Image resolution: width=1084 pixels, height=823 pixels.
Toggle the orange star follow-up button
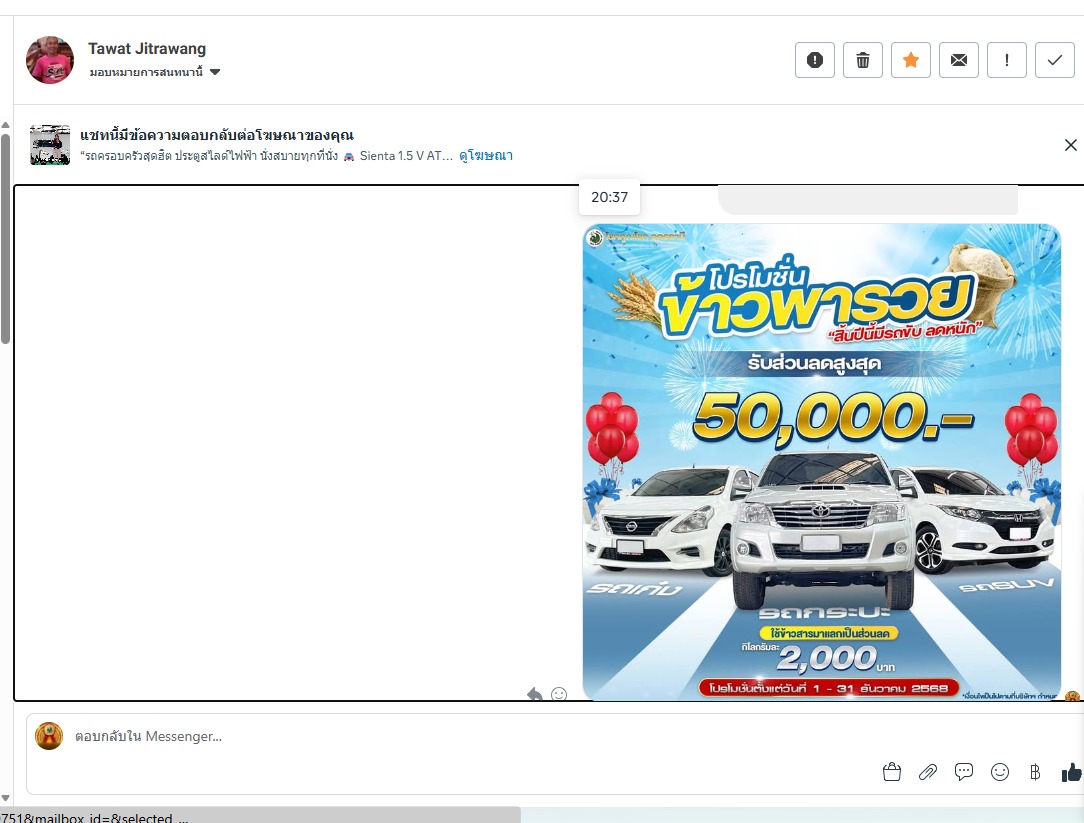pyautogui.click(x=910, y=60)
